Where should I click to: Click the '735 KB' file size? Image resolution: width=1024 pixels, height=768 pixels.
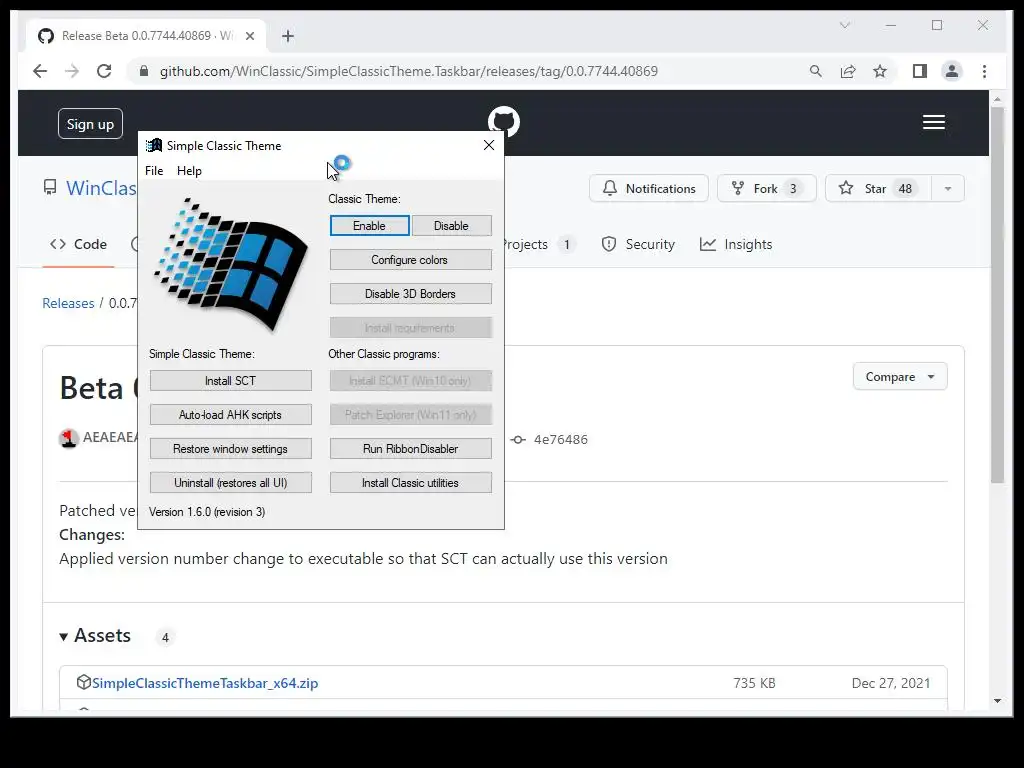pyautogui.click(x=754, y=683)
